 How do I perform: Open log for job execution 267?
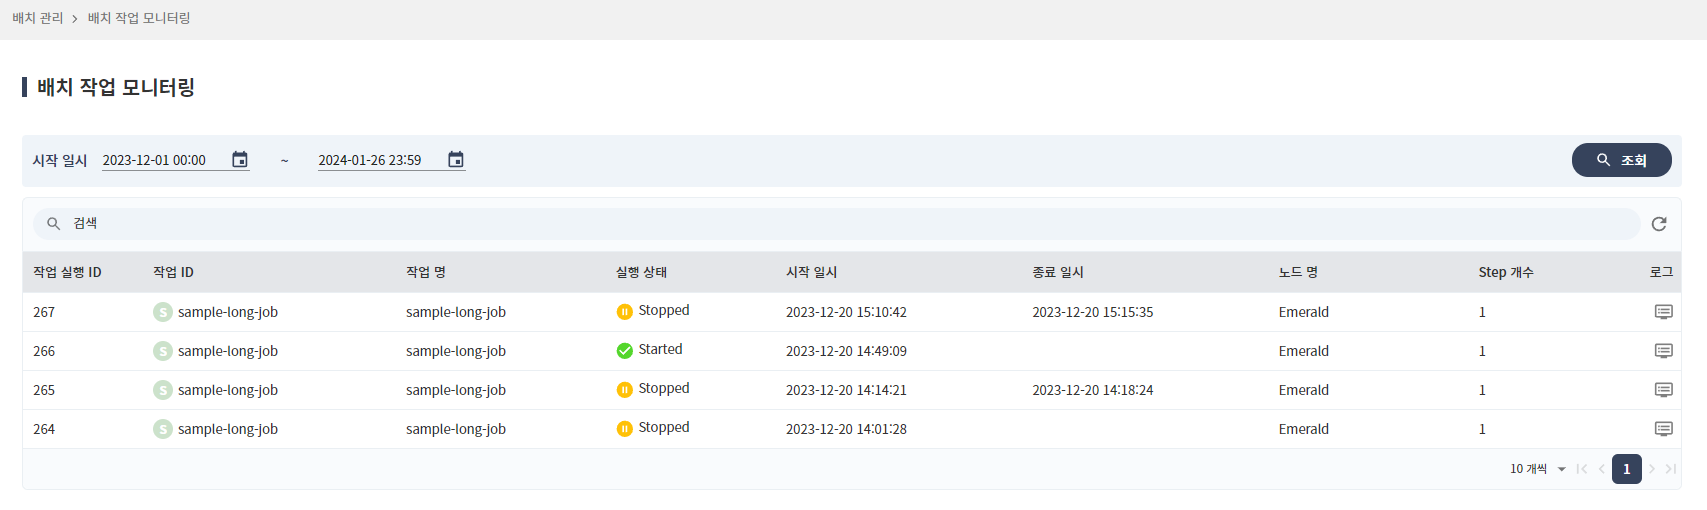[1663, 312]
